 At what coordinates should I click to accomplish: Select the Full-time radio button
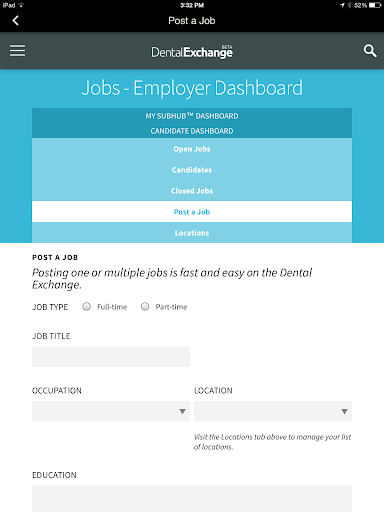point(86,306)
